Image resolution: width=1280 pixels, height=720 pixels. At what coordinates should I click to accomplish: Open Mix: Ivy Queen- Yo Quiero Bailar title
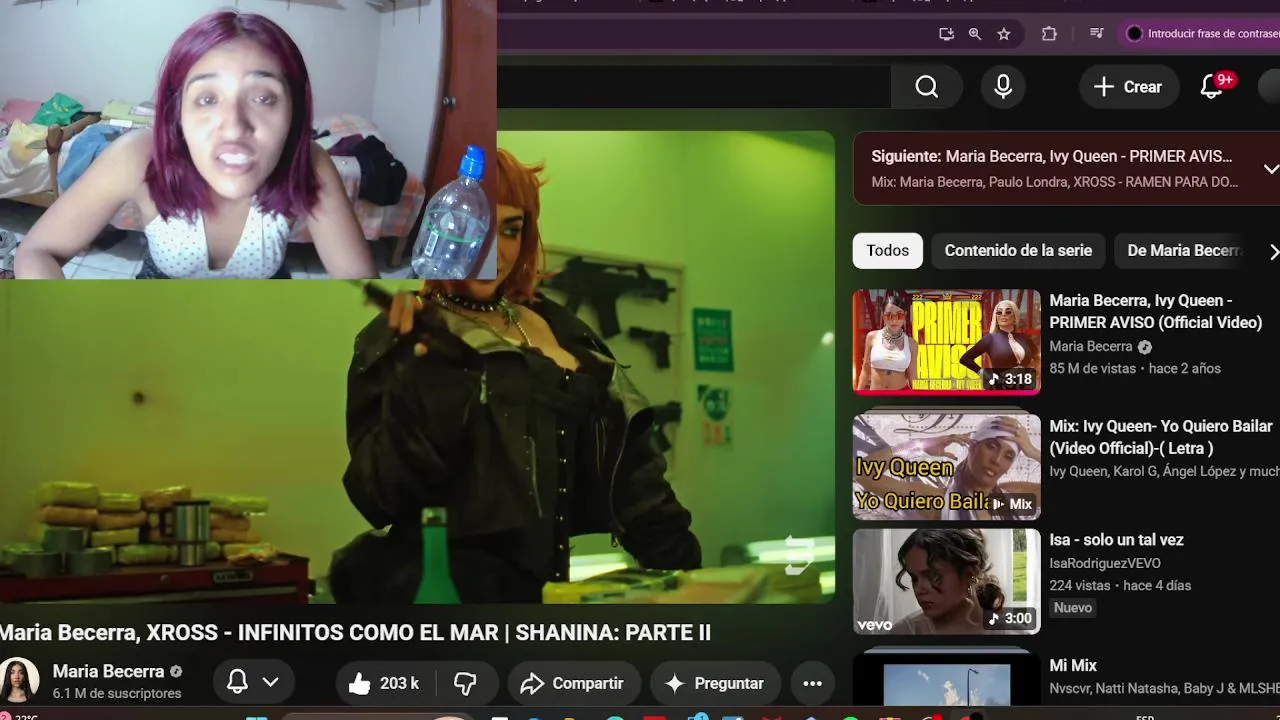pos(1162,437)
